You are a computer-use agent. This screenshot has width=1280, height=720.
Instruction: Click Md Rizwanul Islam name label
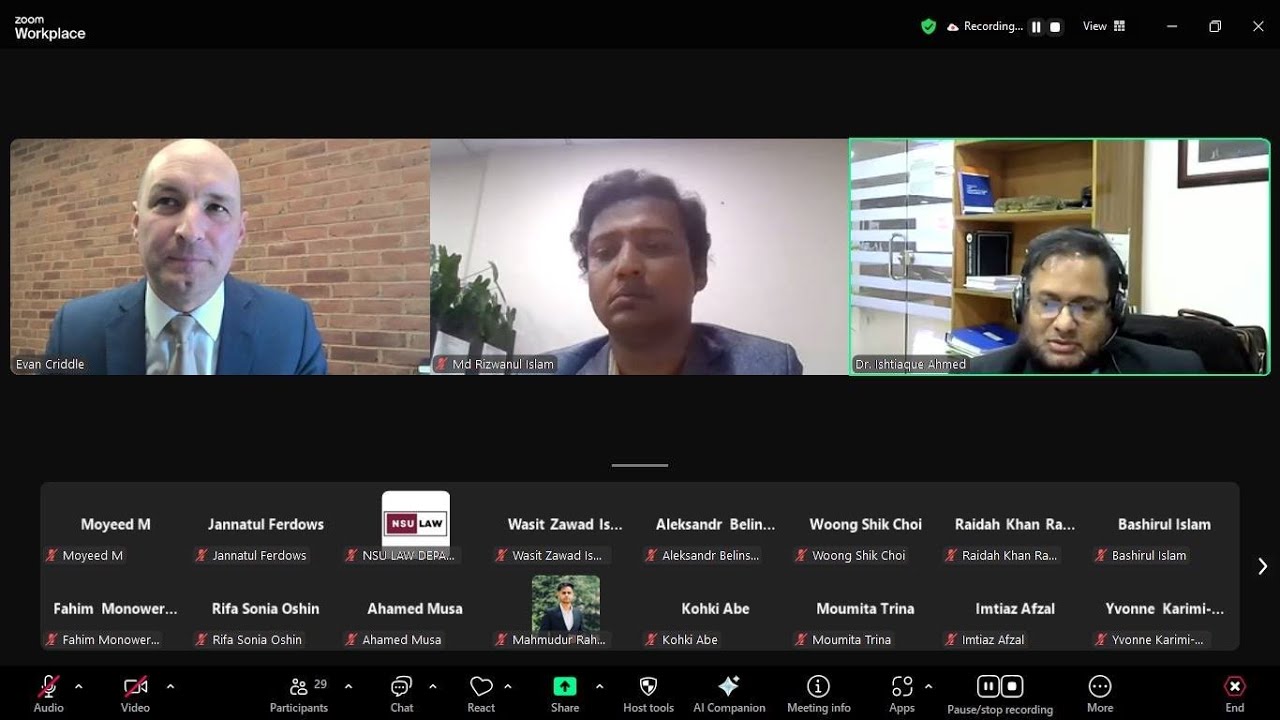pos(503,364)
